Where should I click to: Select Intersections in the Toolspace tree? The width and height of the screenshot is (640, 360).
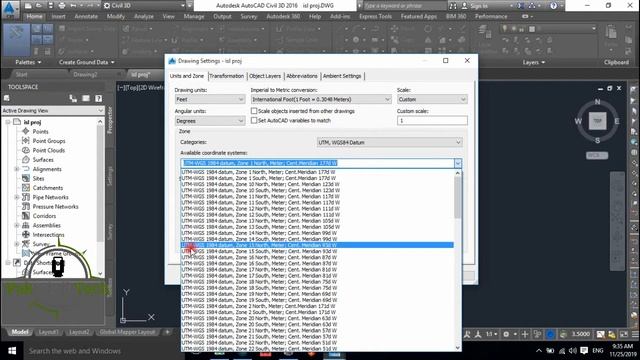pyautogui.click(x=49, y=235)
